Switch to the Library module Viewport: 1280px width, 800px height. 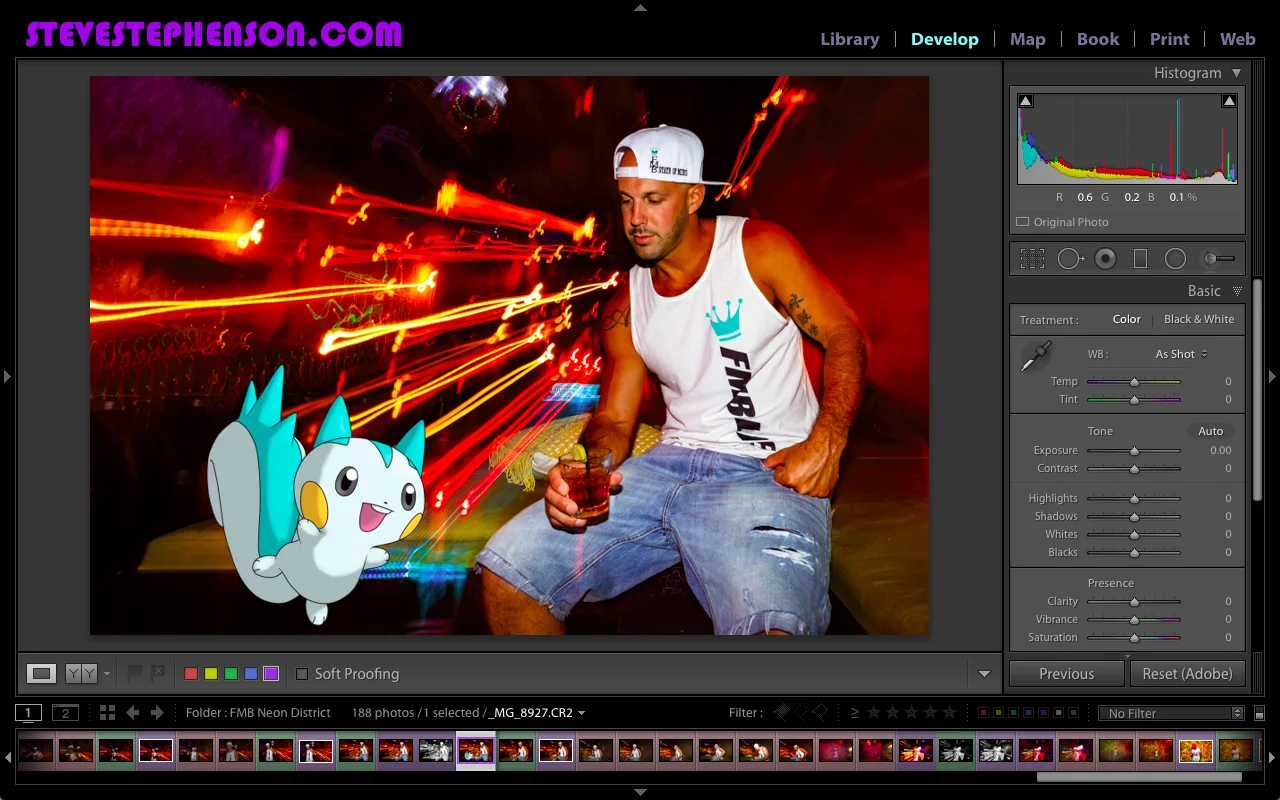850,39
